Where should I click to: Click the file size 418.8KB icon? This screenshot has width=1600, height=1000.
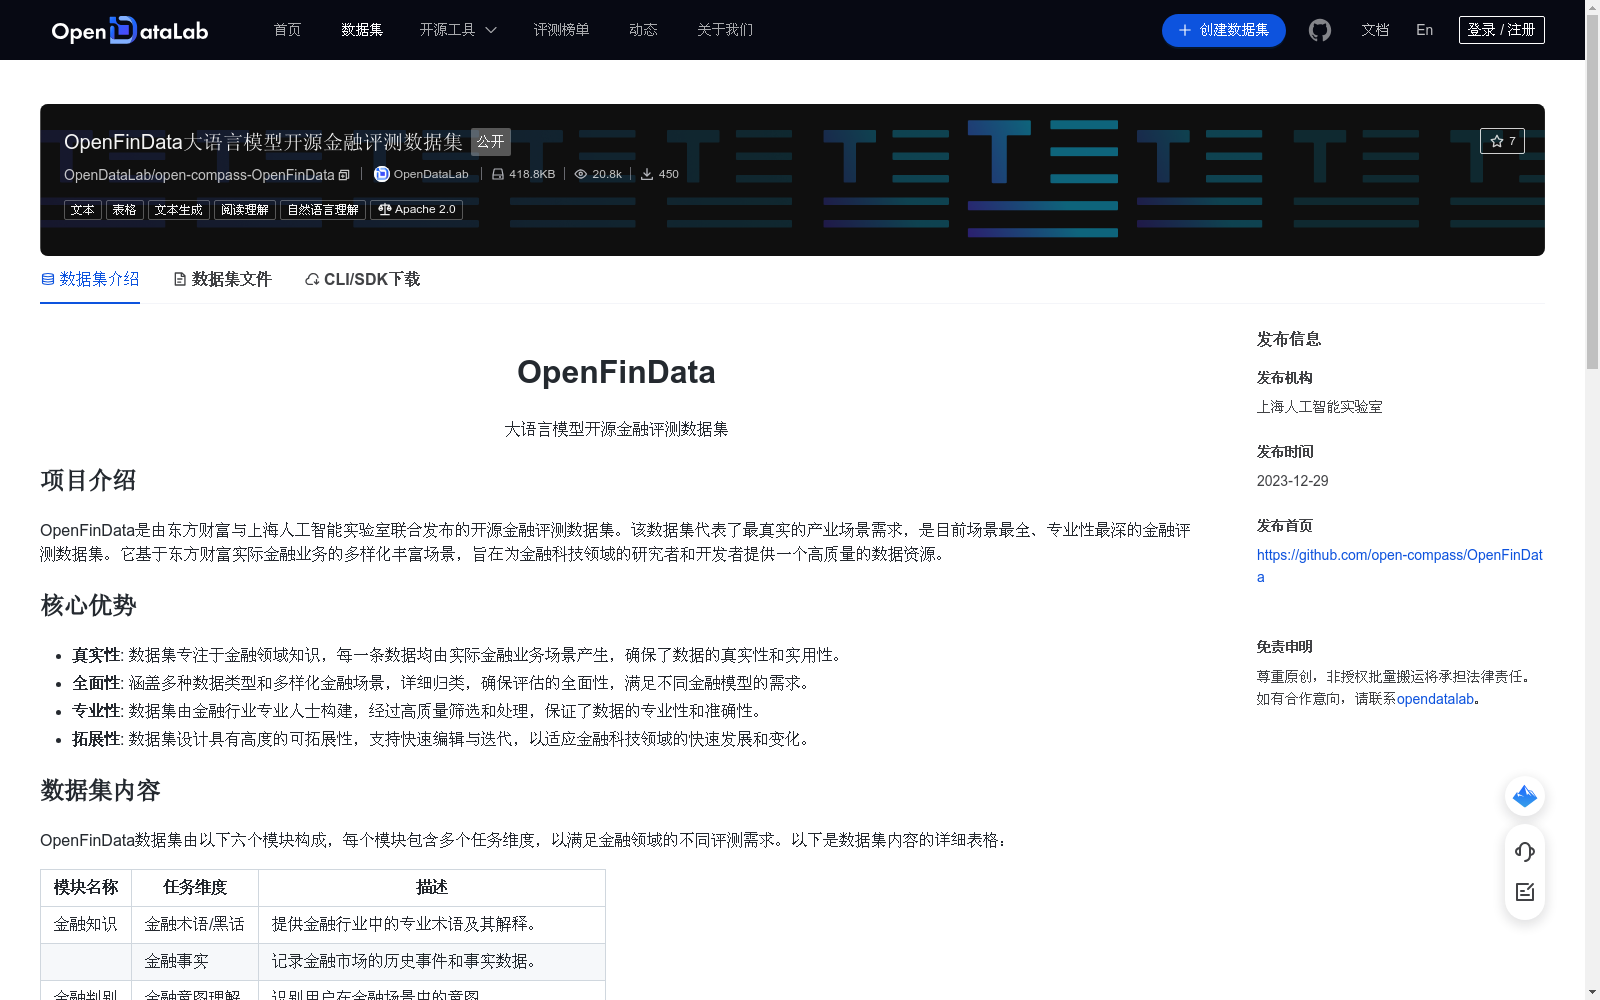click(498, 174)
